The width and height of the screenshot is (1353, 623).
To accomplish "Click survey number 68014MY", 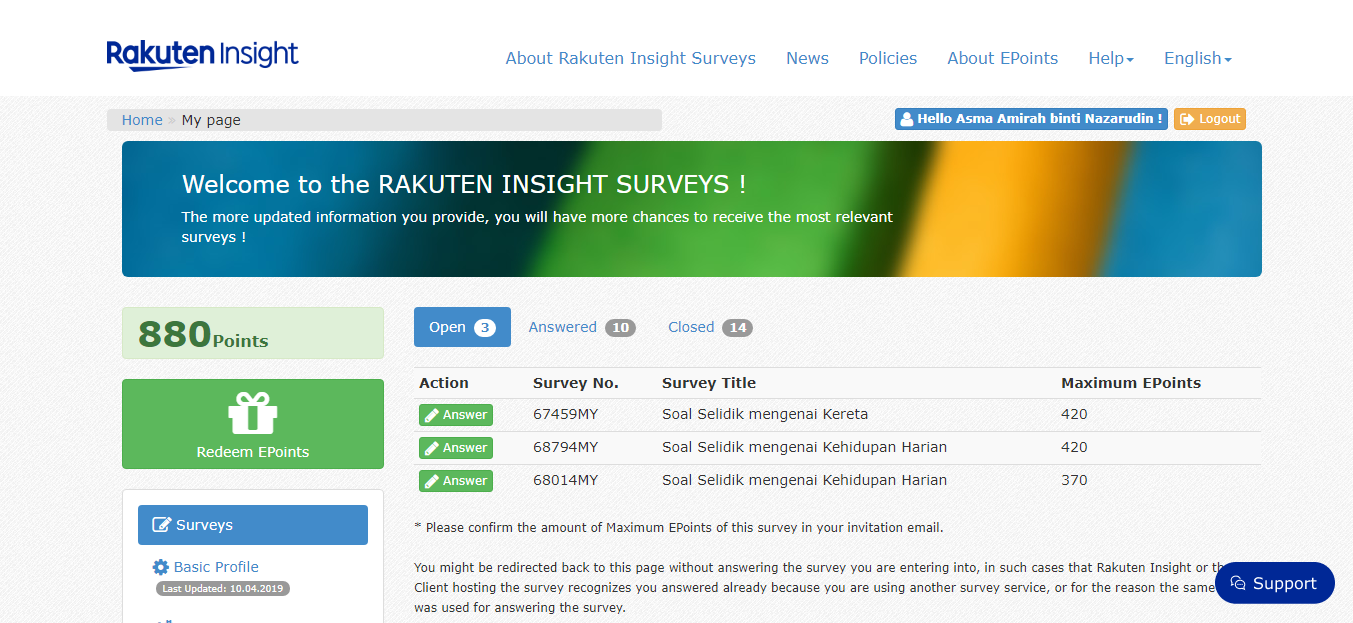I will (566, 480).
